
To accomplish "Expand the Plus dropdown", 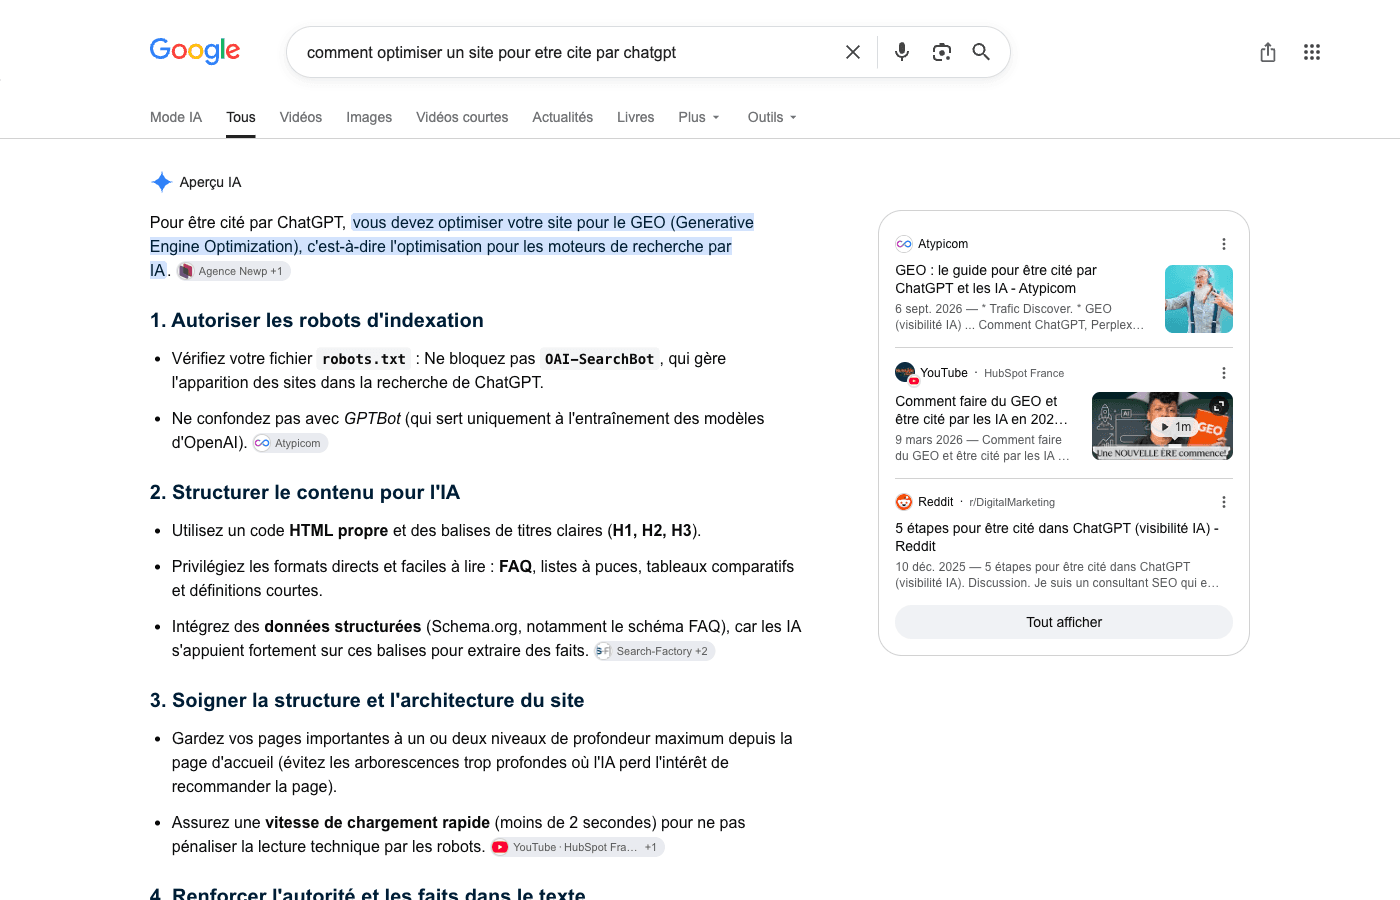I will (699, 117).
